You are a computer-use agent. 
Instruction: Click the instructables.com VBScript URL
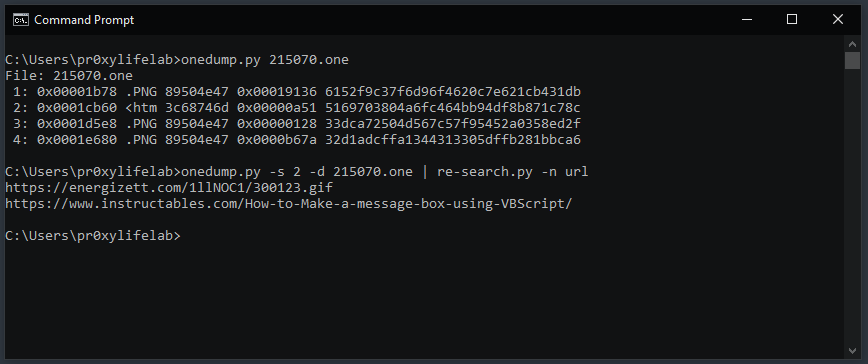[288, 204]
